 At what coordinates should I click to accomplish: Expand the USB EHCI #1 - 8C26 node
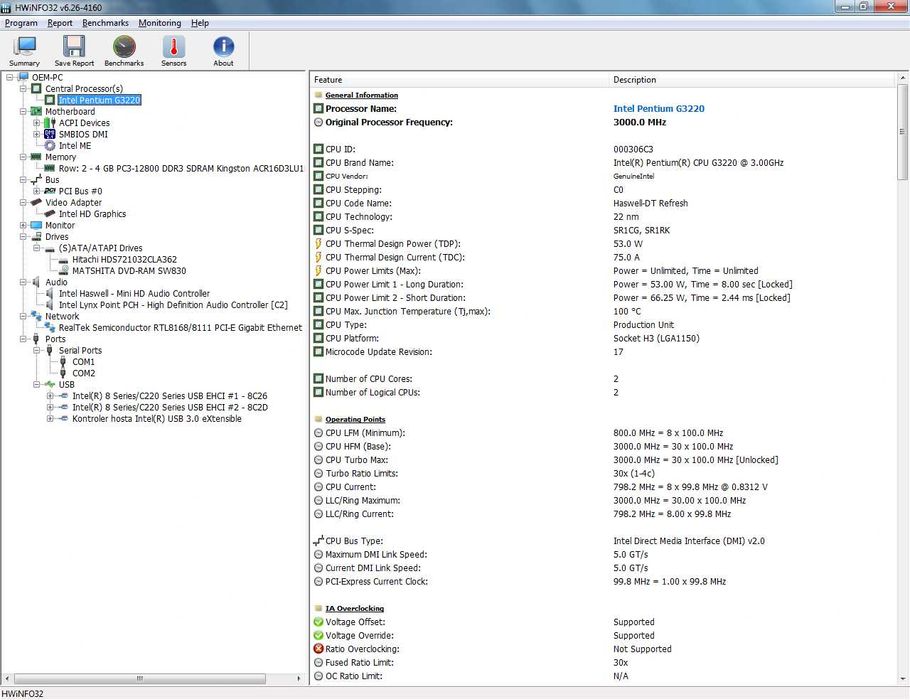[x=50, y=396]
